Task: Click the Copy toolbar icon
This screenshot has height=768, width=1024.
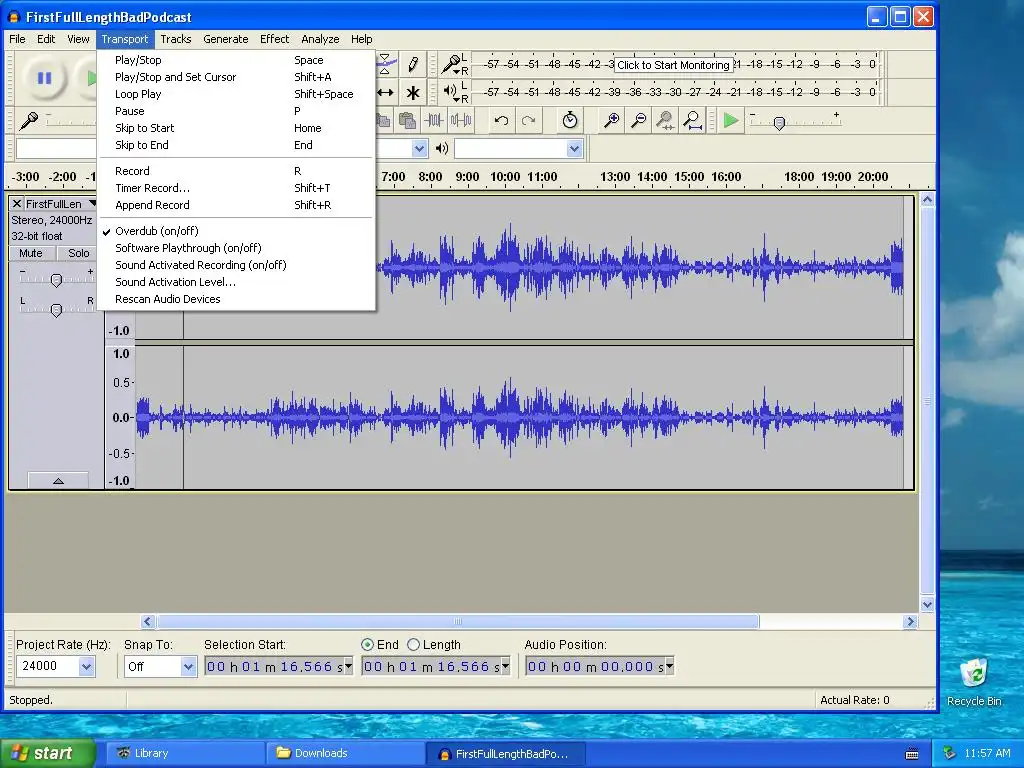Action: pos(384,120)
